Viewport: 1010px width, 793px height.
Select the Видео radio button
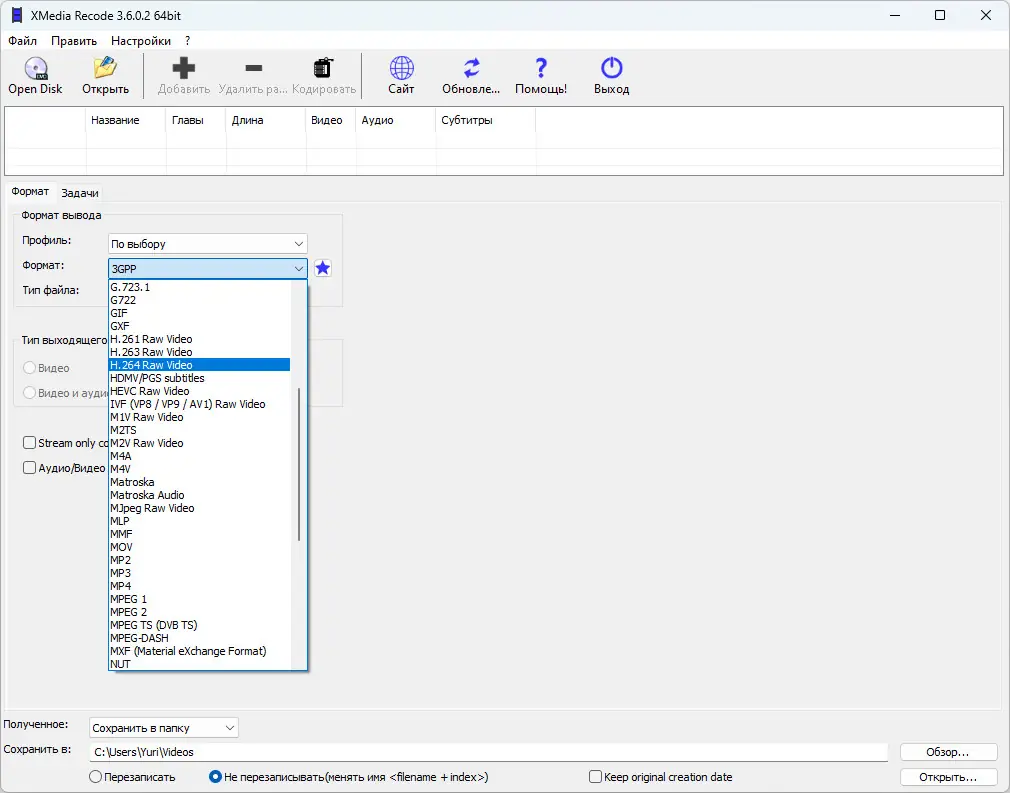pyautogui.click(x=29, y=368)
